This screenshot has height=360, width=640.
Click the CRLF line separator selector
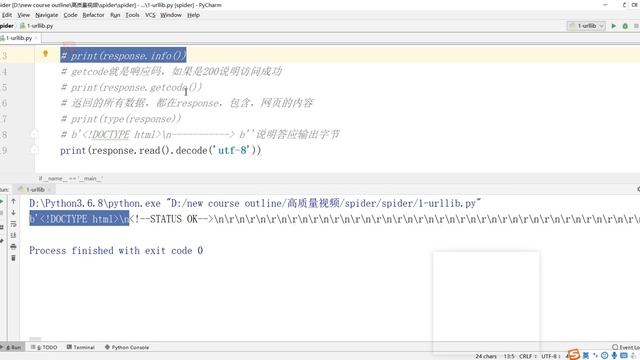pyautogui.click(x=526, y=356)
